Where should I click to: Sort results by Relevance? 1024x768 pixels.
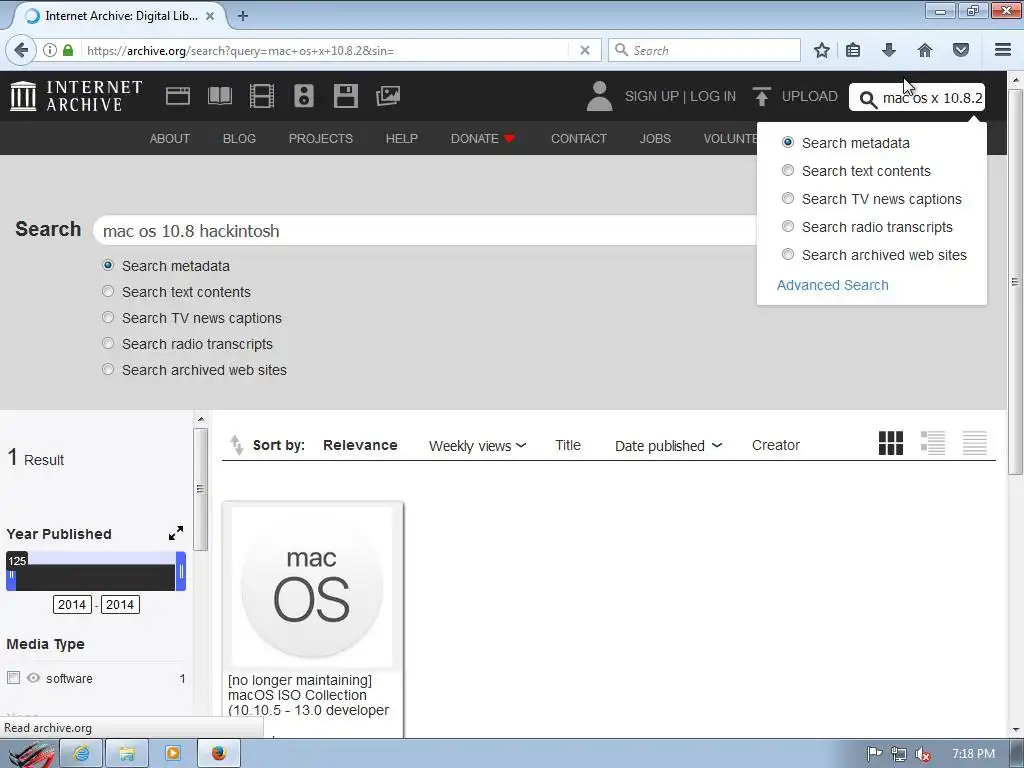[360, 445]
